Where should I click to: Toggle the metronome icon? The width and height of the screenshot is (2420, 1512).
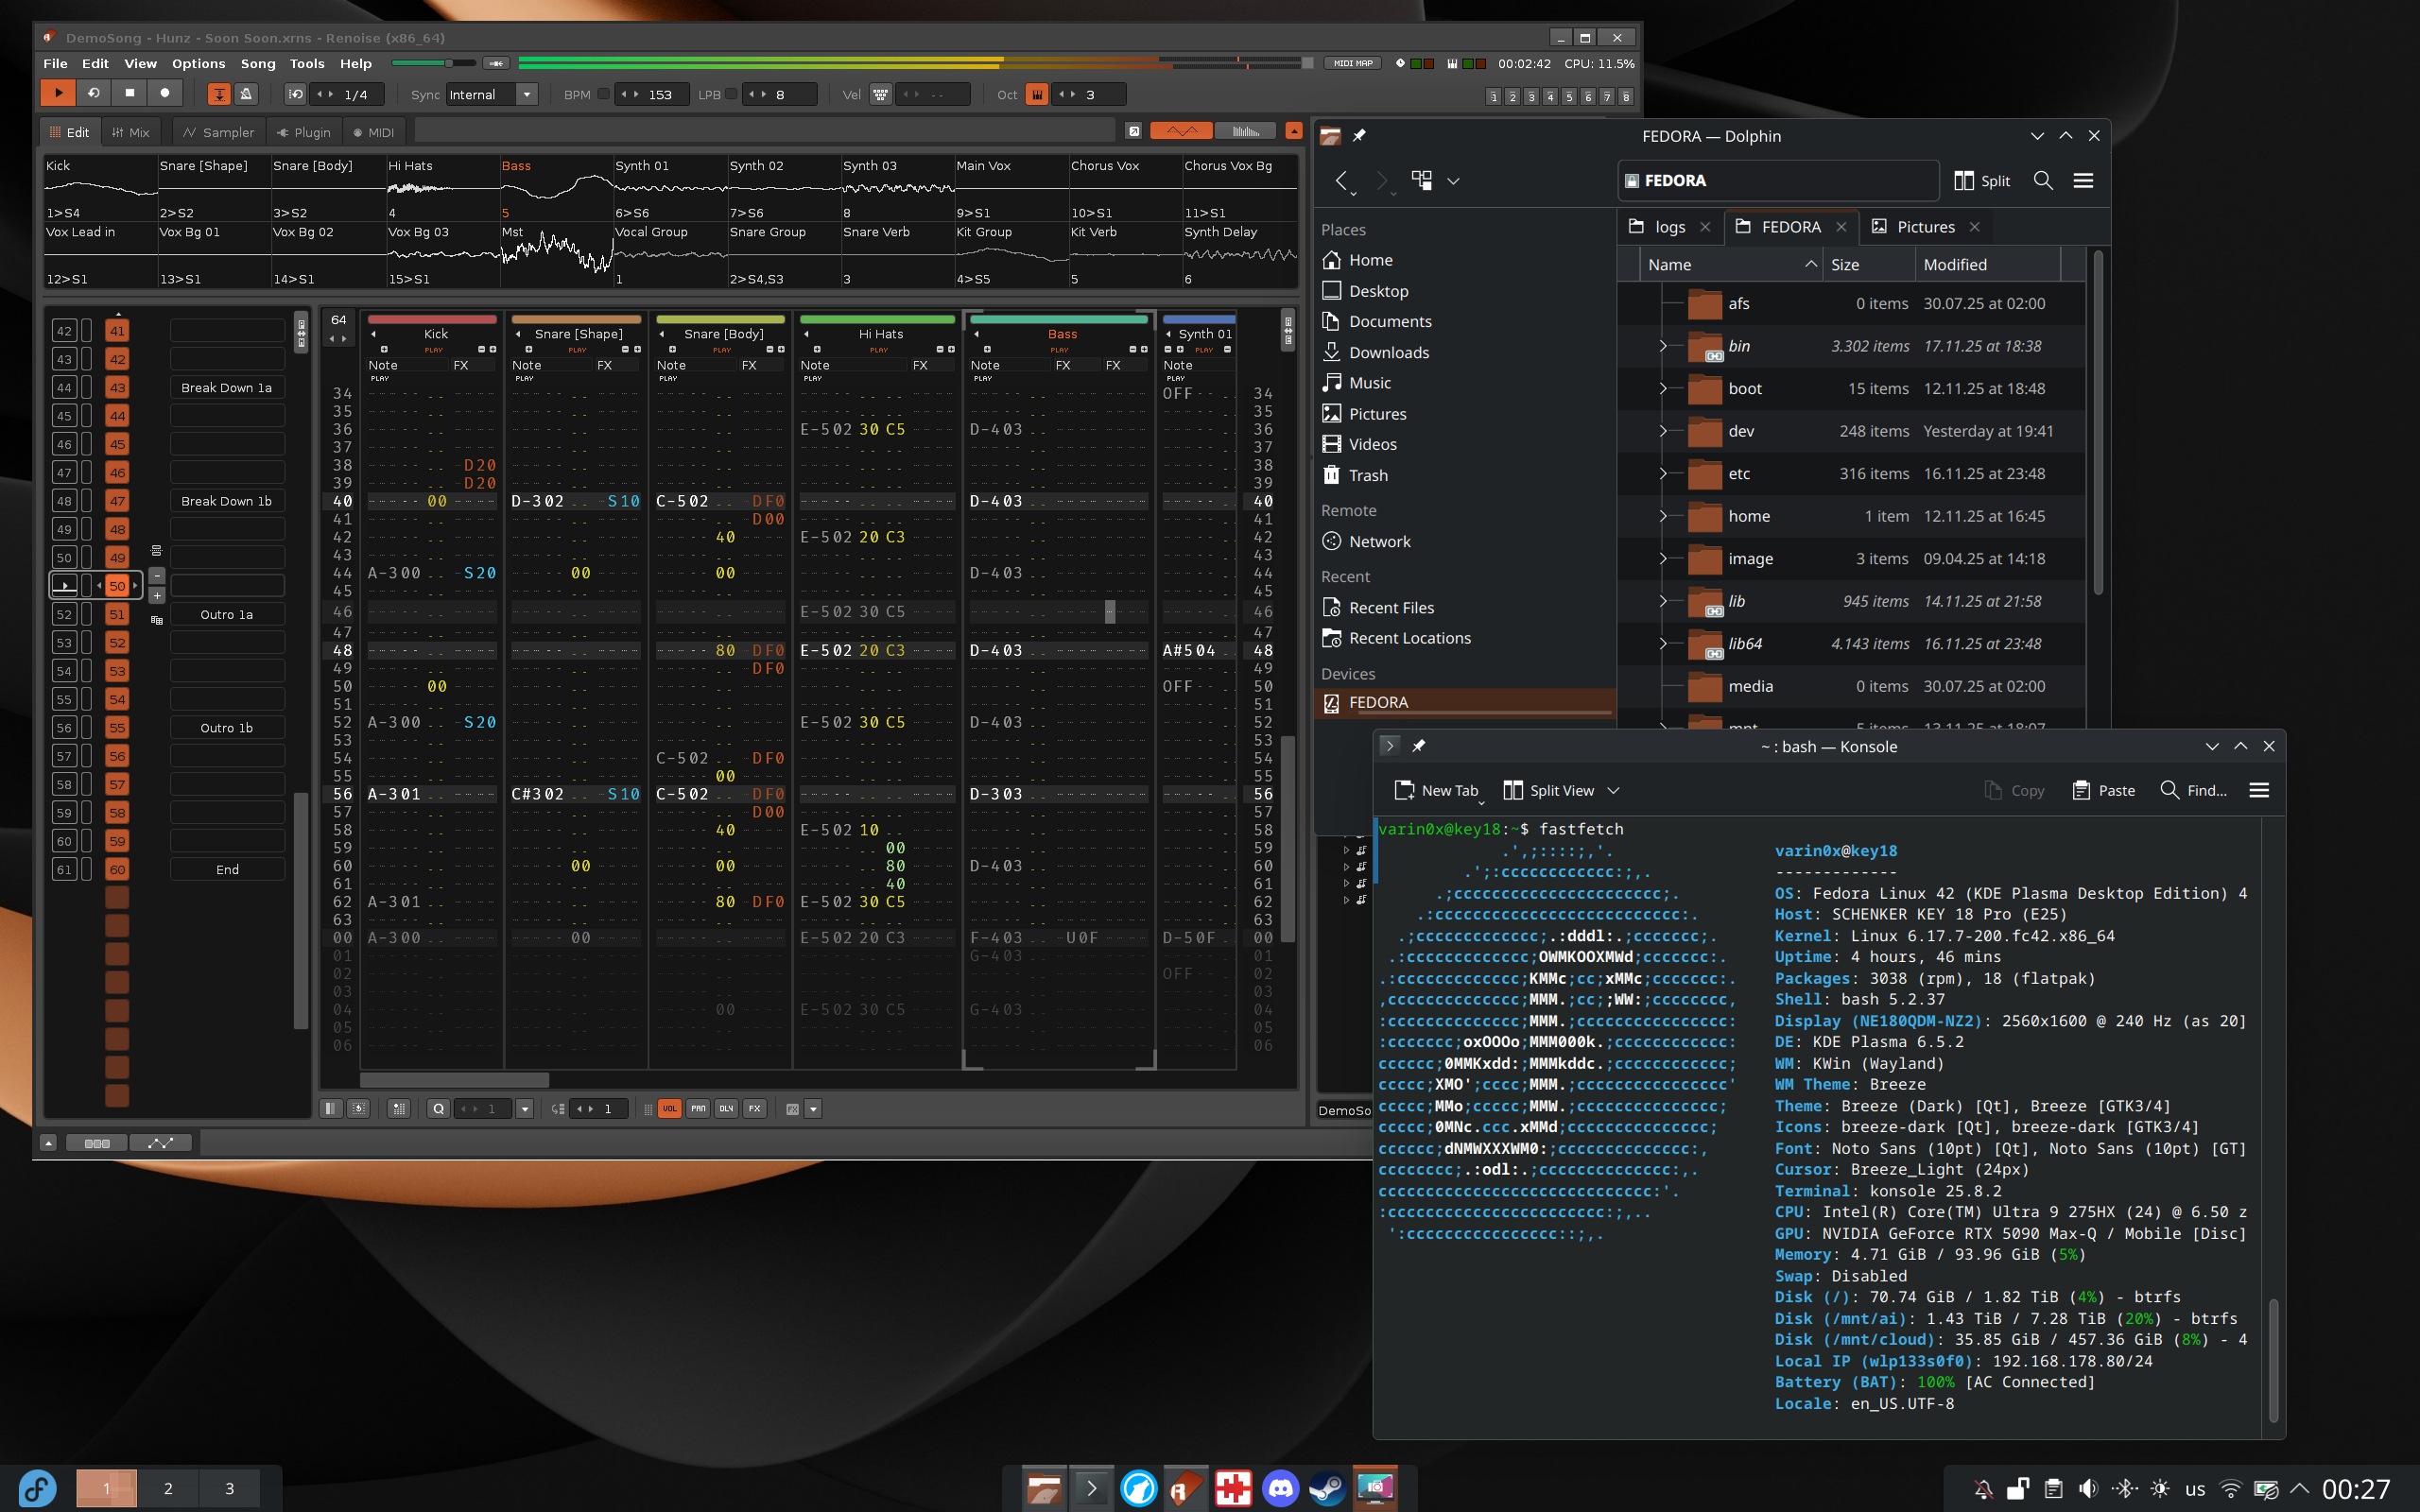click(x=246, y=94)
